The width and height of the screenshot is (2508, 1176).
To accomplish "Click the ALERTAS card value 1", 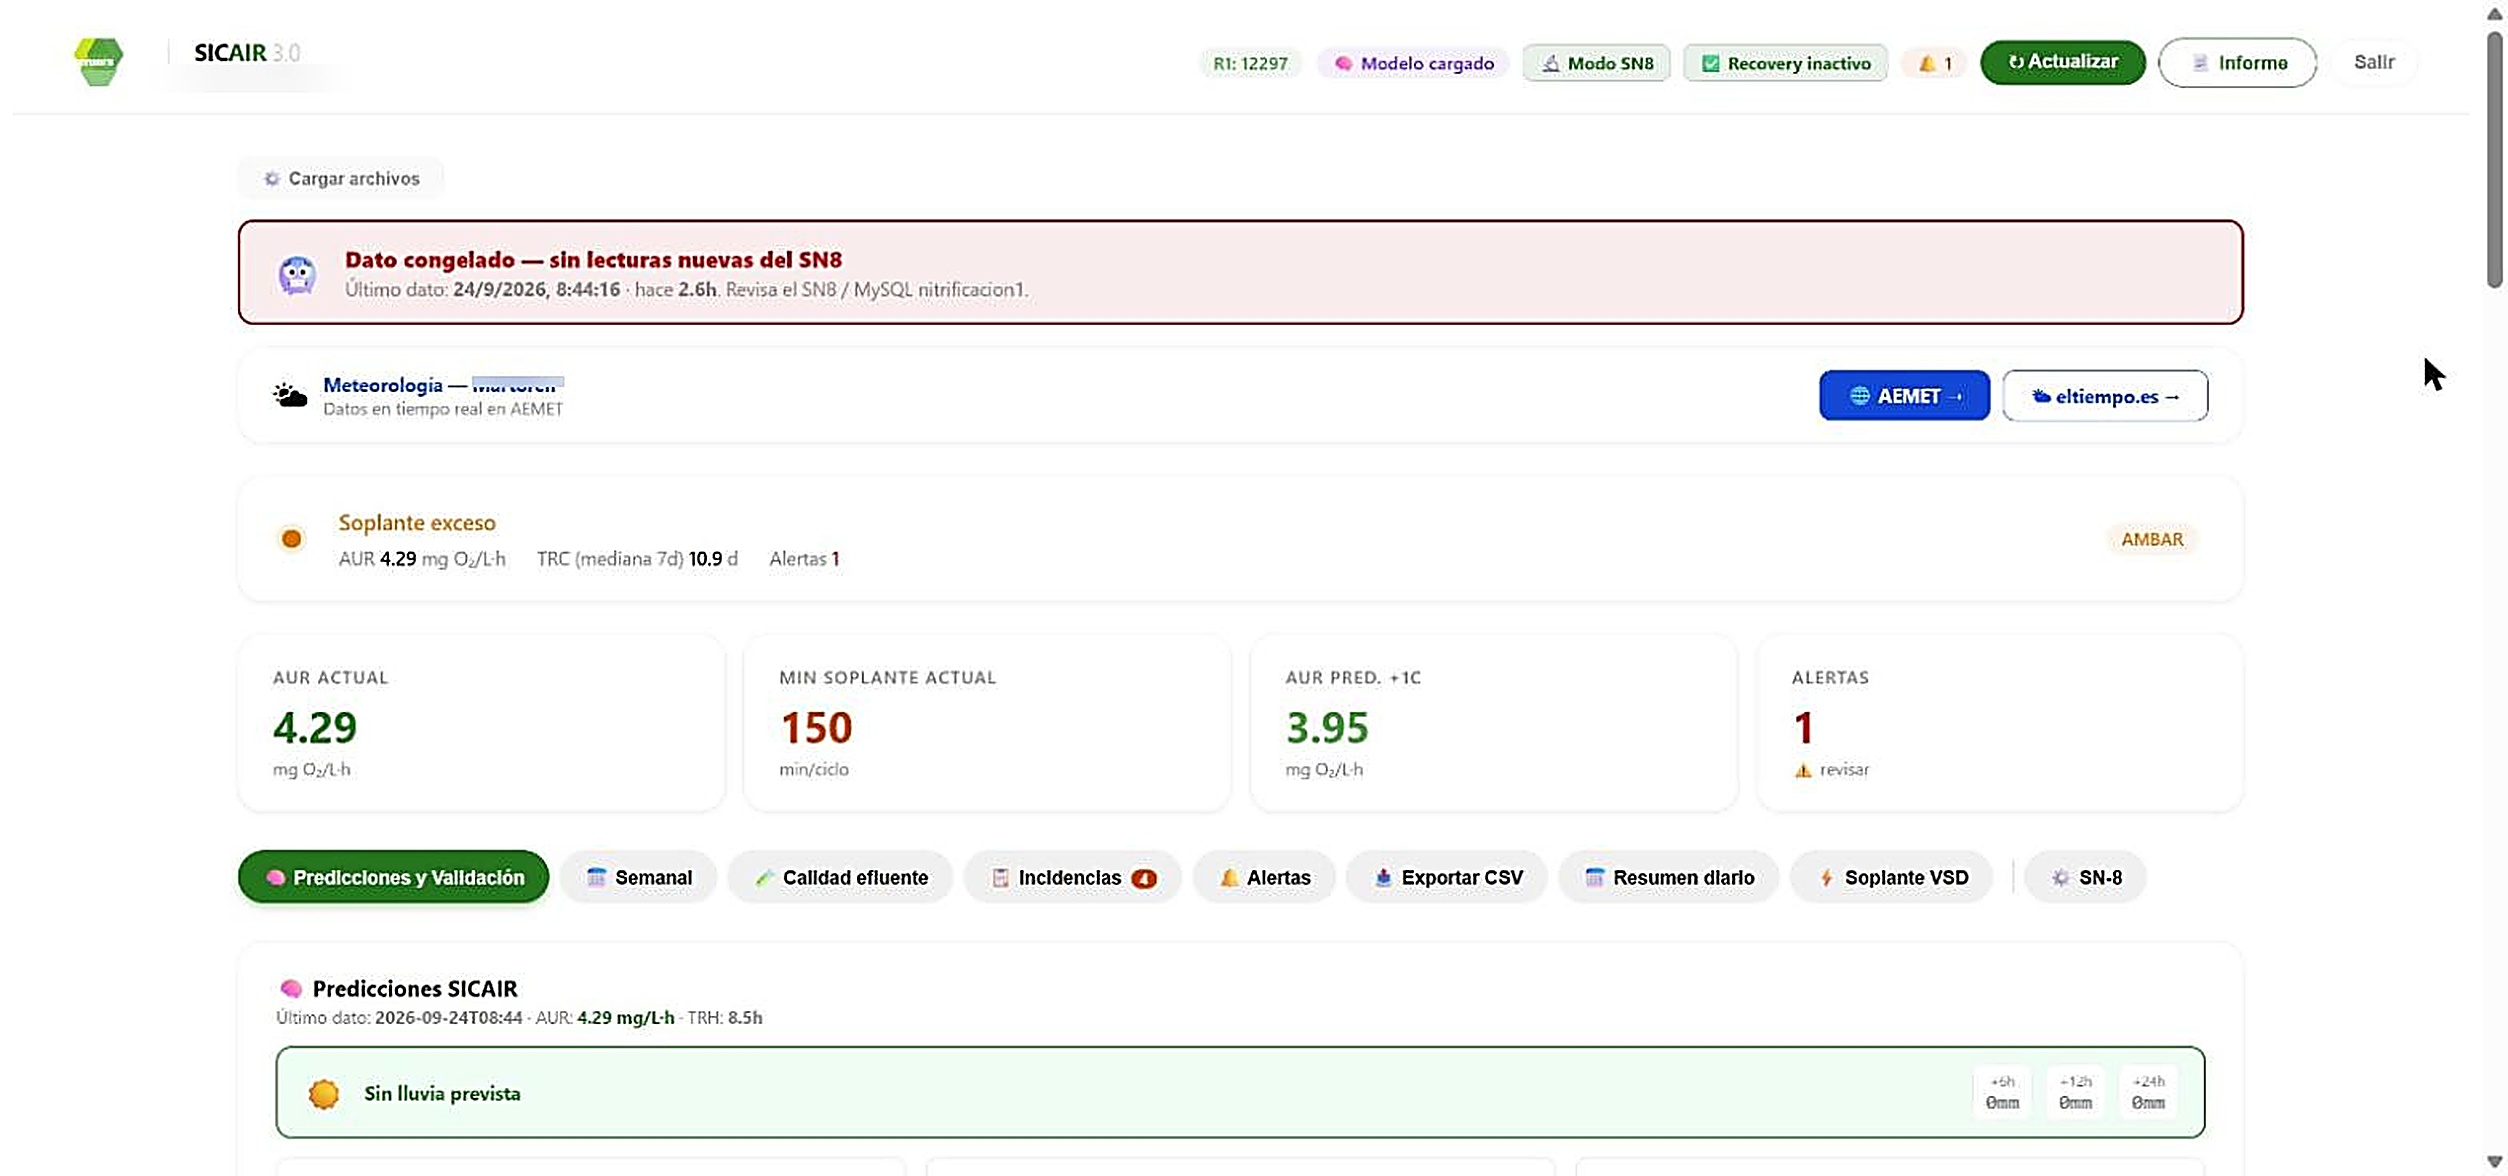I will tap(1803, 727).
